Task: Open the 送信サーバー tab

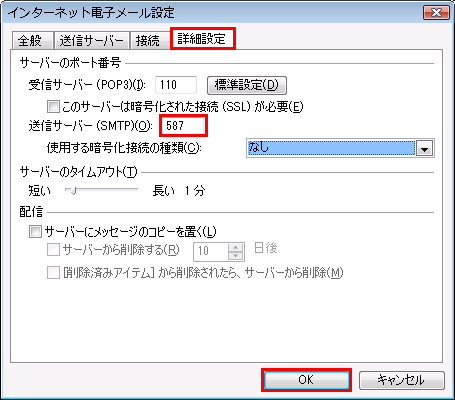Action: [92, 41]
